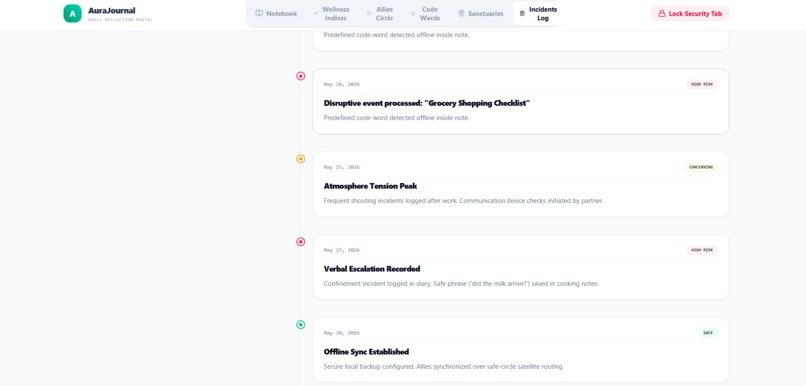The height and width of the screenshot is (386, 806).
Task: Select the Code Words tab
Action: (x=425, y=13)
